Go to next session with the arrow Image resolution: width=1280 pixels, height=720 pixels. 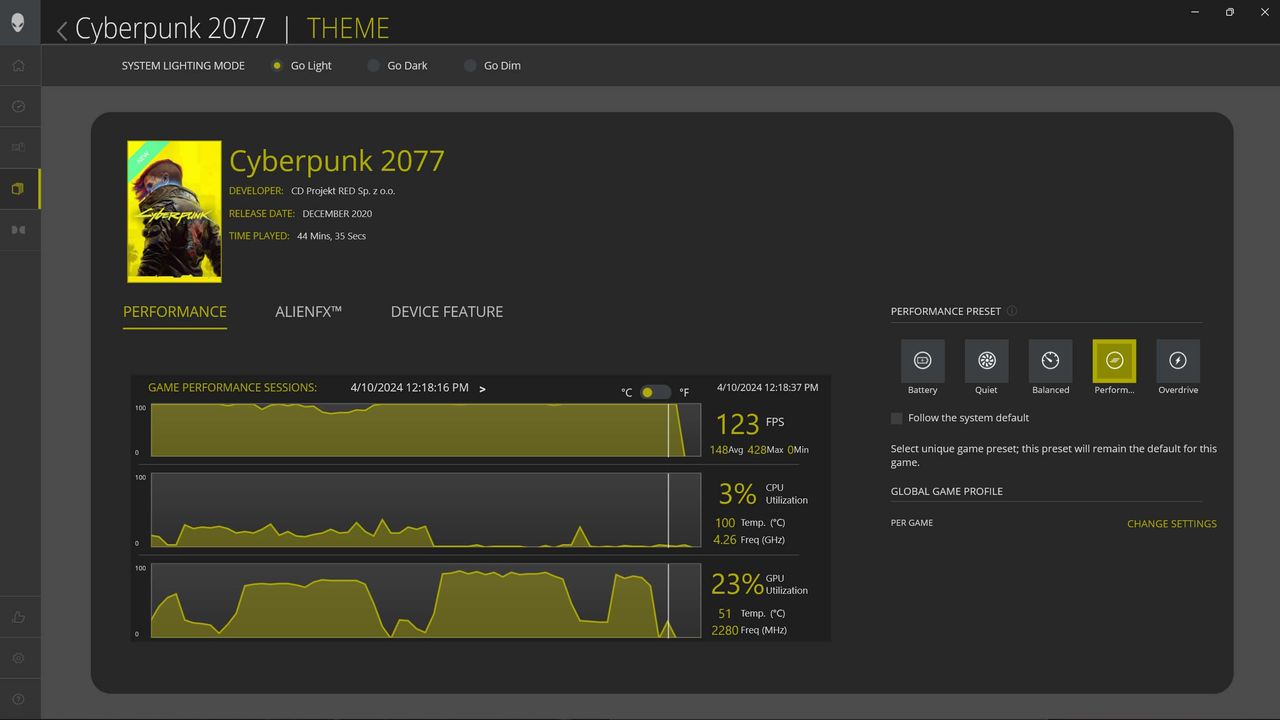[482, 389]
